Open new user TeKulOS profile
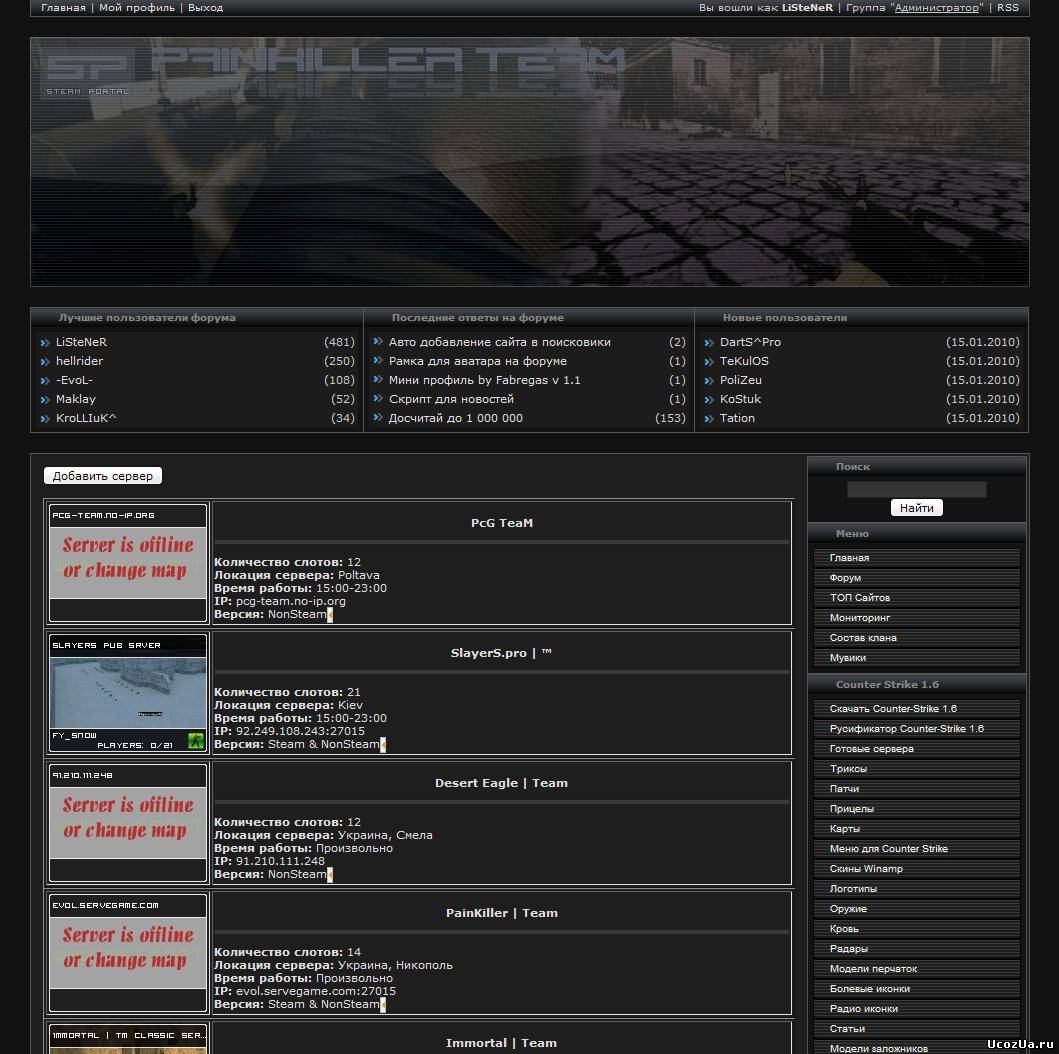 click(x=744, y=361)
